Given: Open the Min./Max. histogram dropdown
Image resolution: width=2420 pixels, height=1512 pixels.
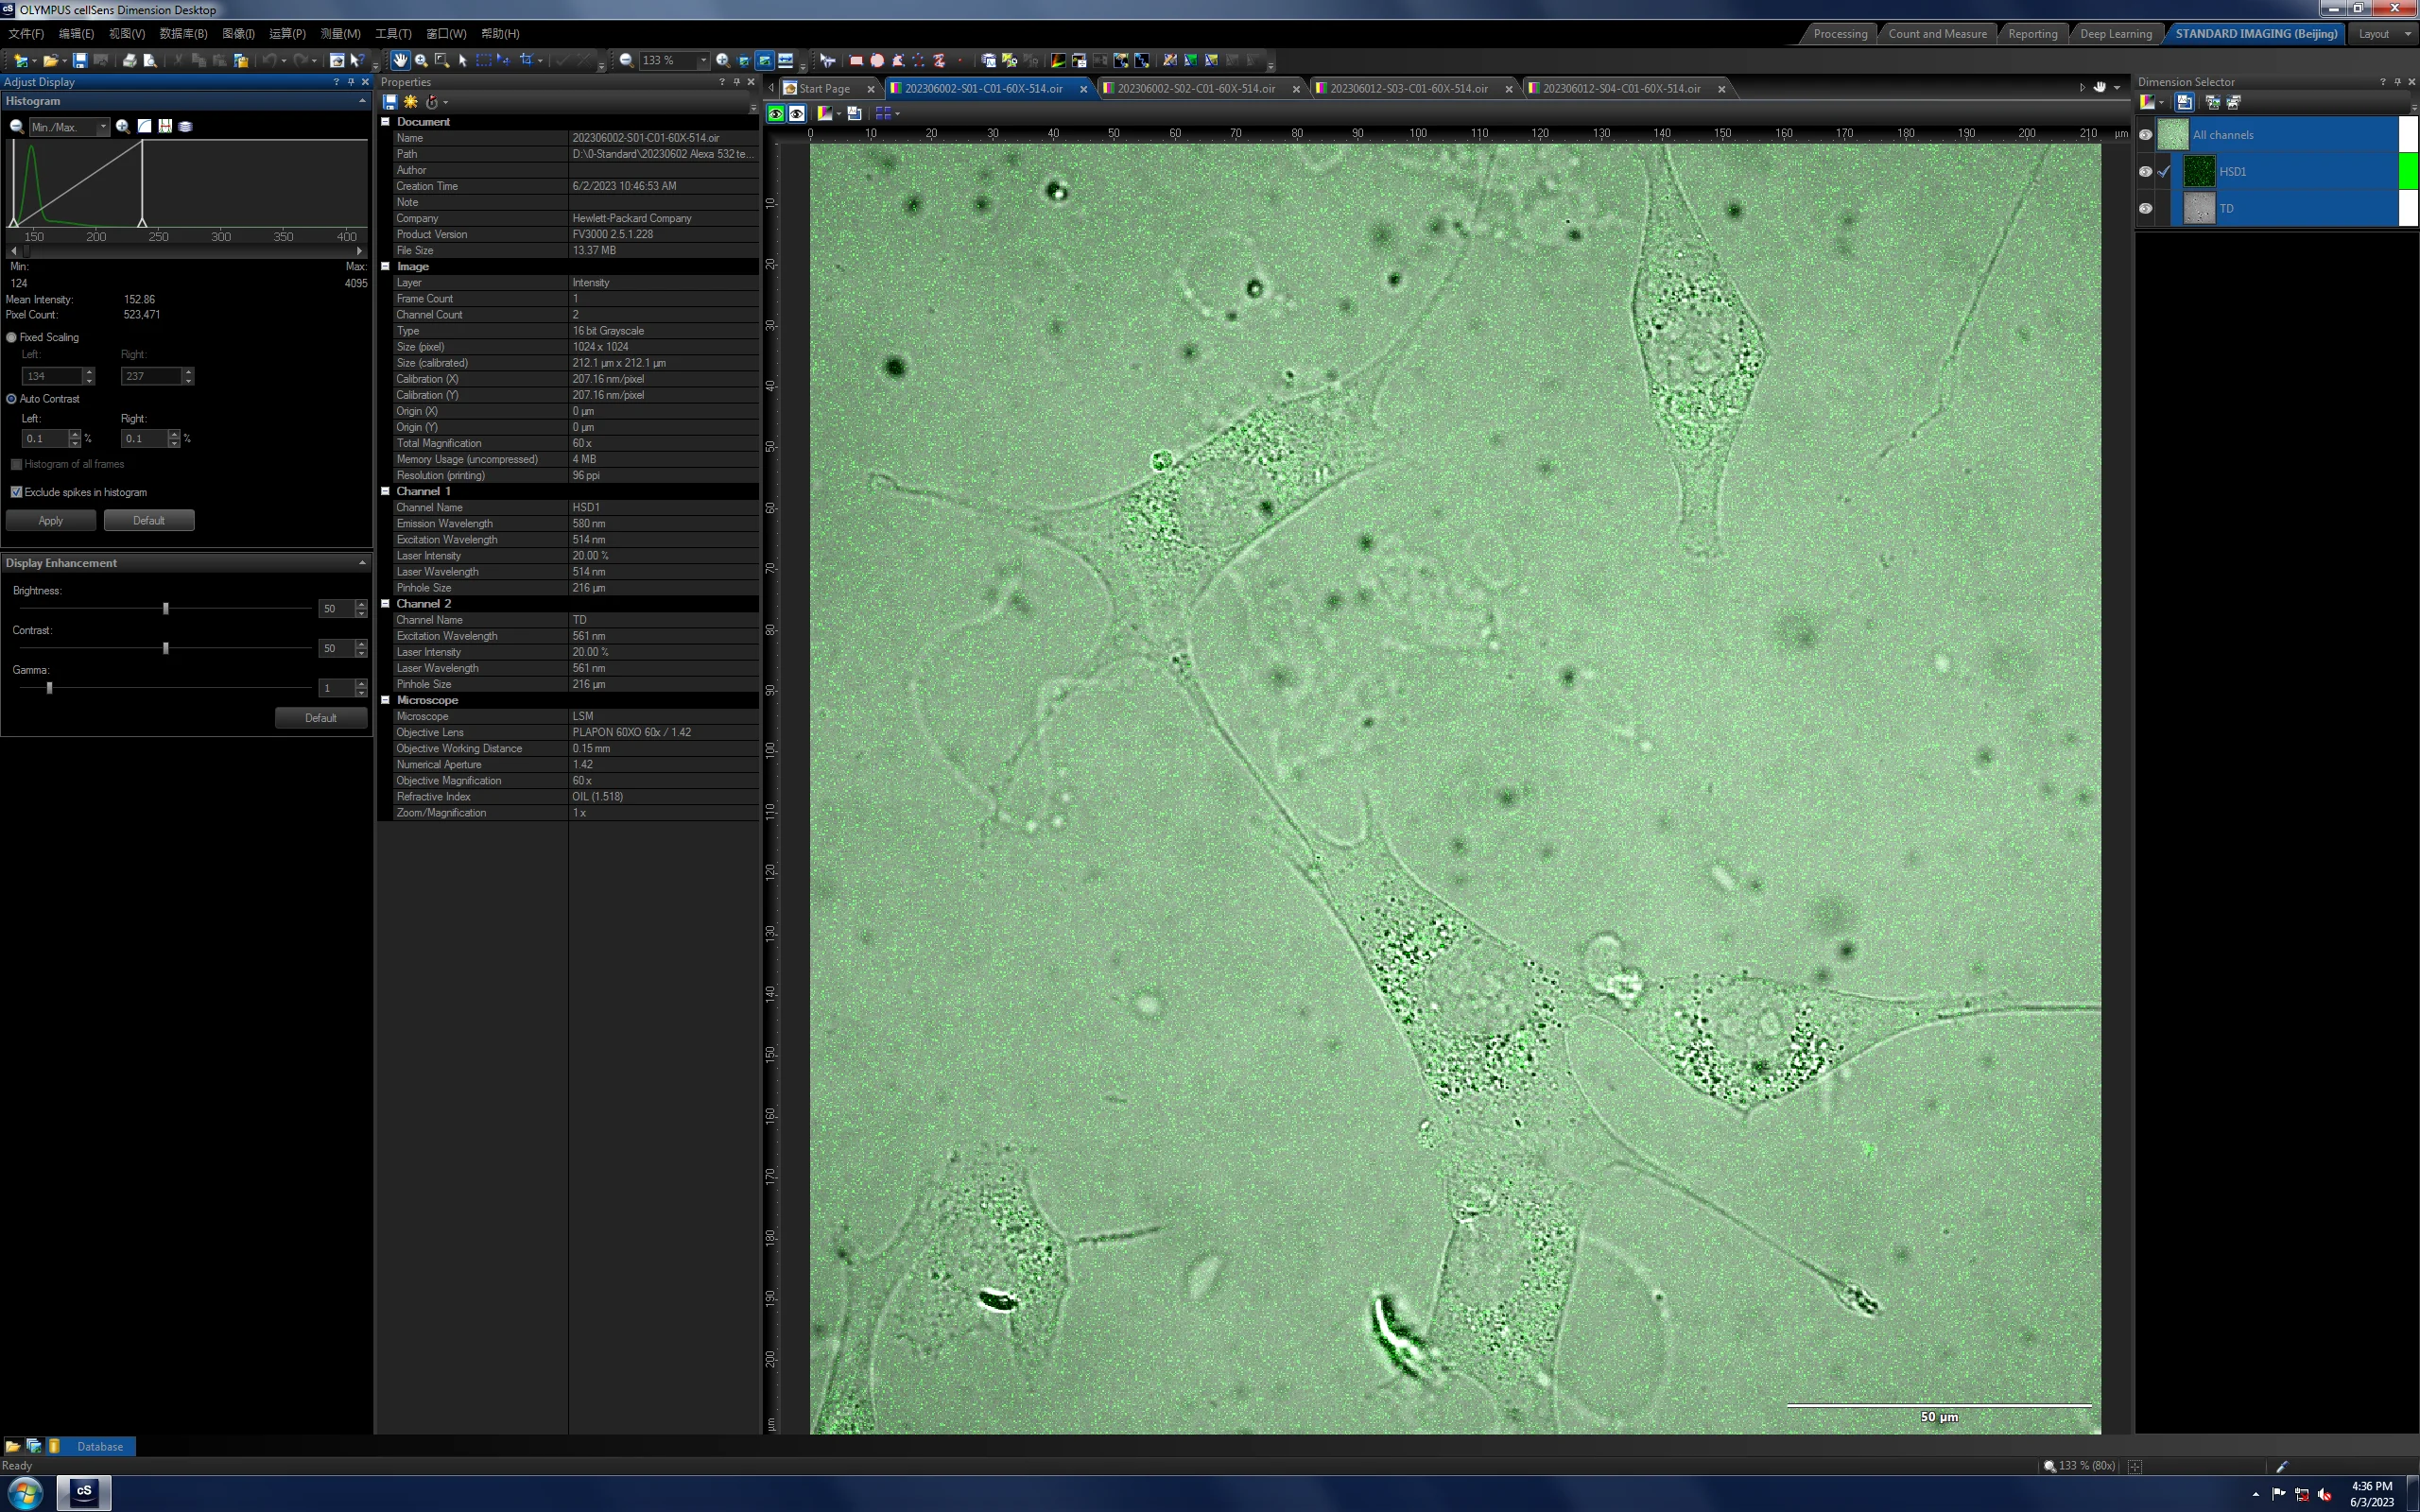Looking at the screenshot, I should [103, 127].
